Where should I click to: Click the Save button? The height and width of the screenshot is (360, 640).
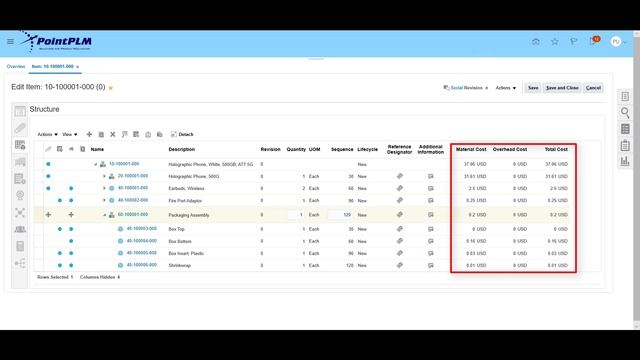click(533, 88)
